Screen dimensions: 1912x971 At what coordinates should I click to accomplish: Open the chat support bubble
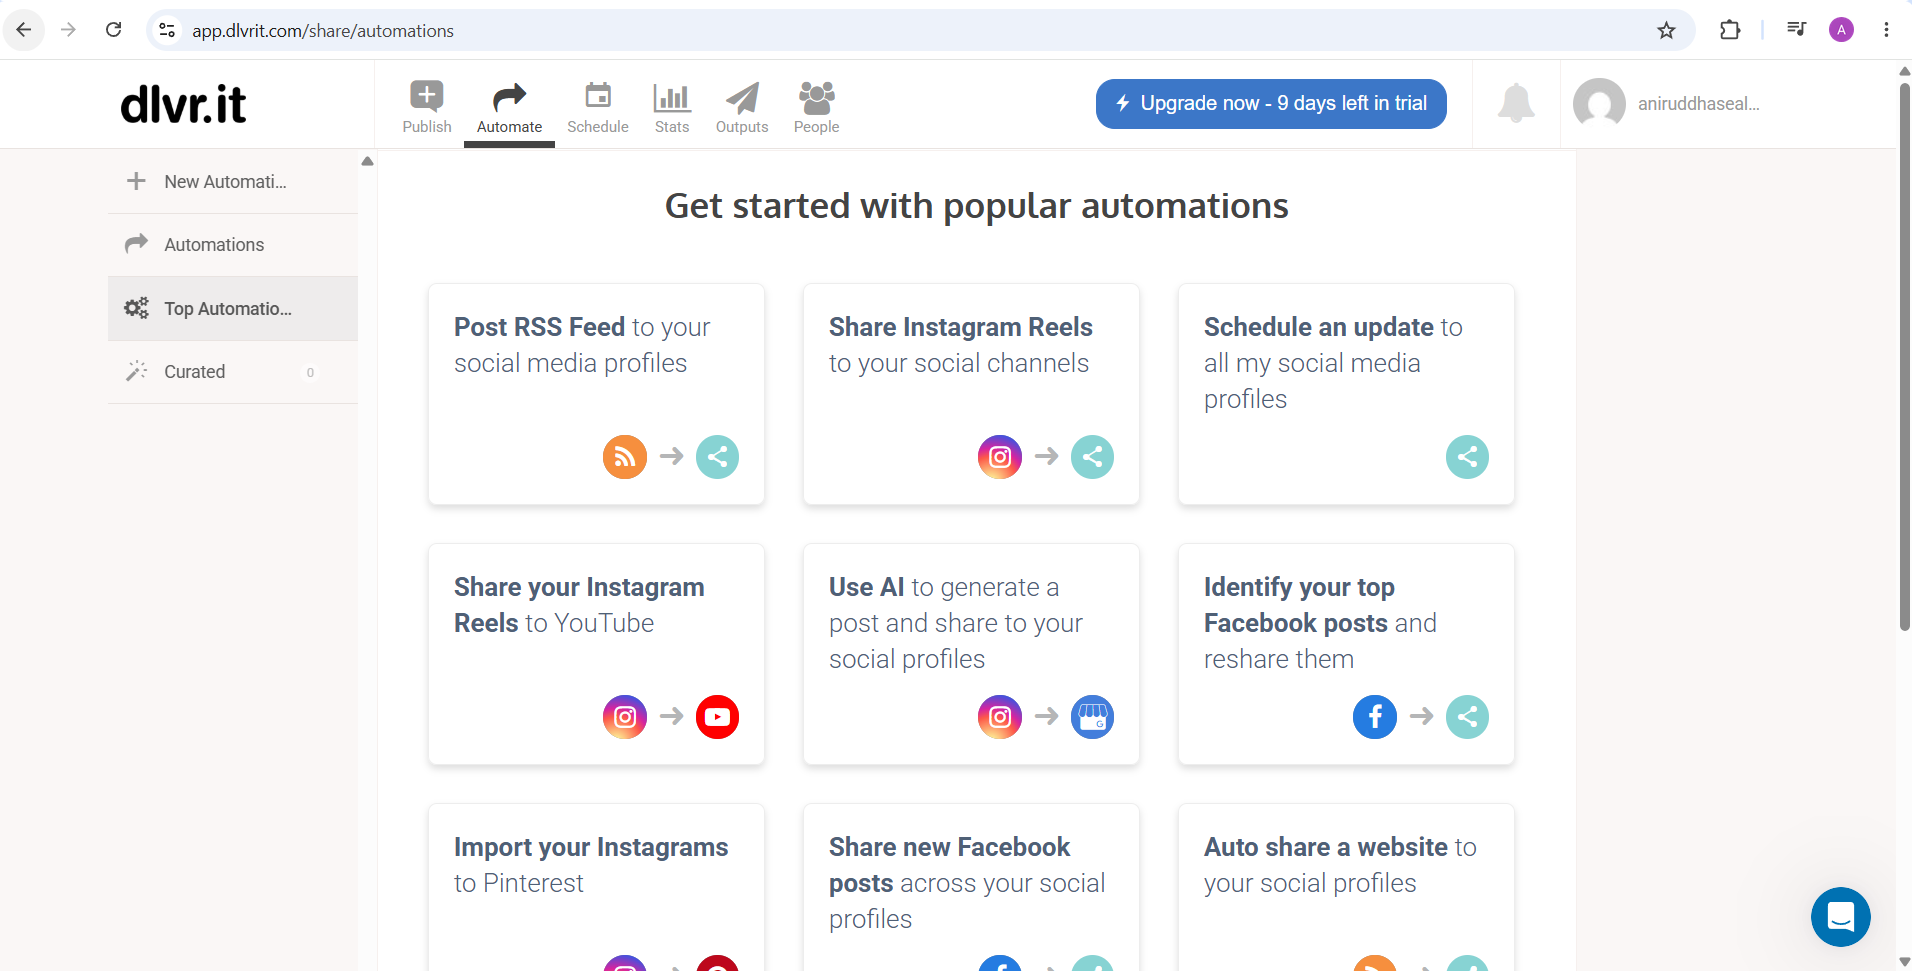click(1841, 917)
